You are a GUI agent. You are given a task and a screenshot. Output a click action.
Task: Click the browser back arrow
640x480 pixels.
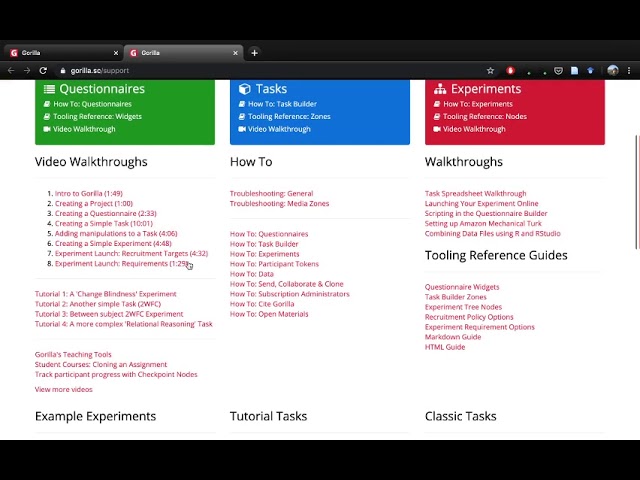point(11,71)
